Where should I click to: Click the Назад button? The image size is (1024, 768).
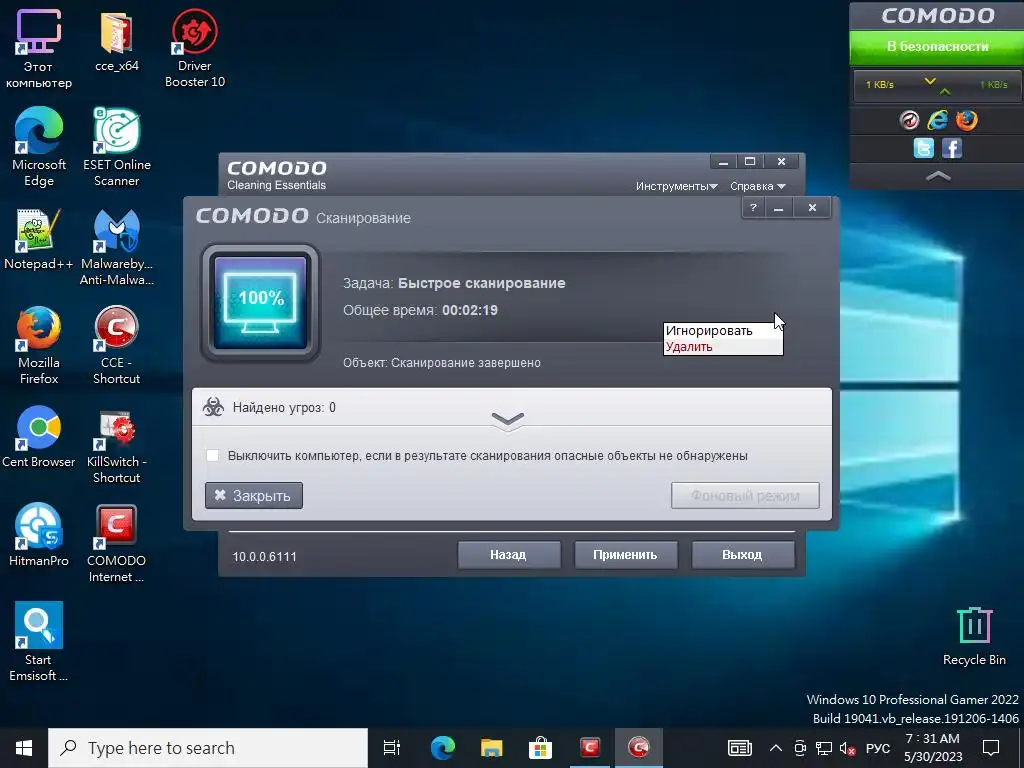pos(508,554)
